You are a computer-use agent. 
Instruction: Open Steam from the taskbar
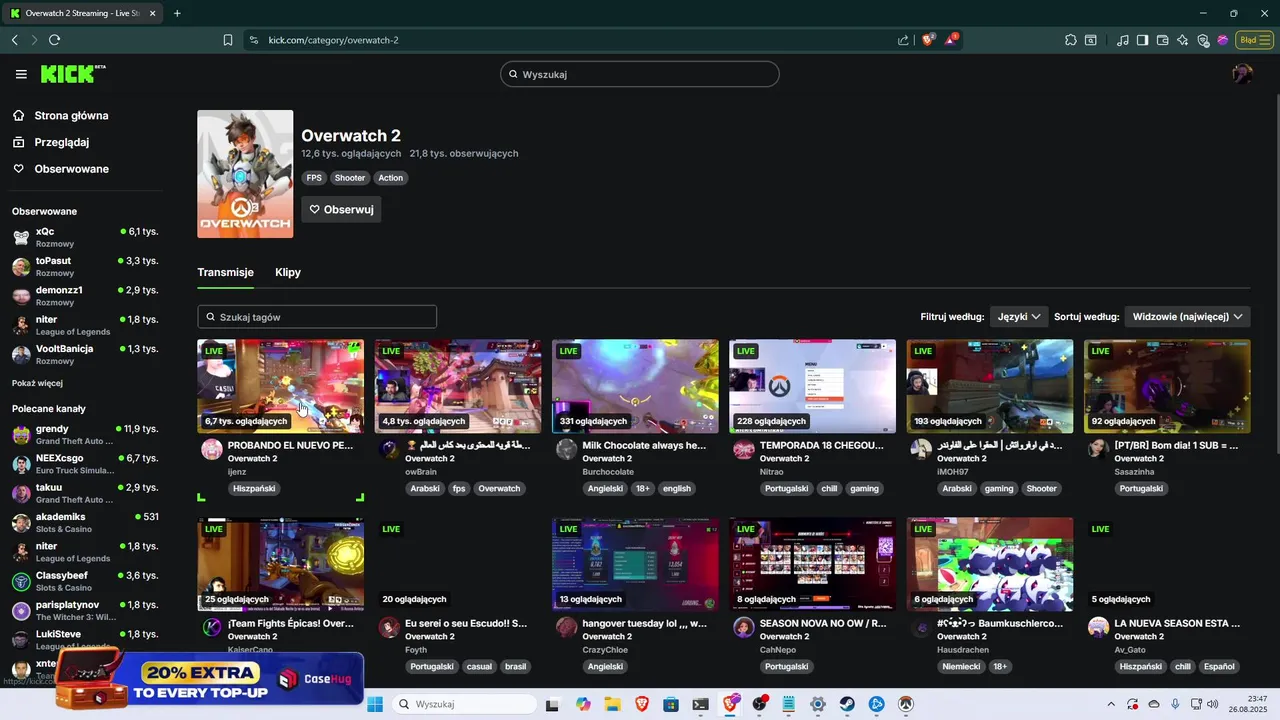(846, 704)
